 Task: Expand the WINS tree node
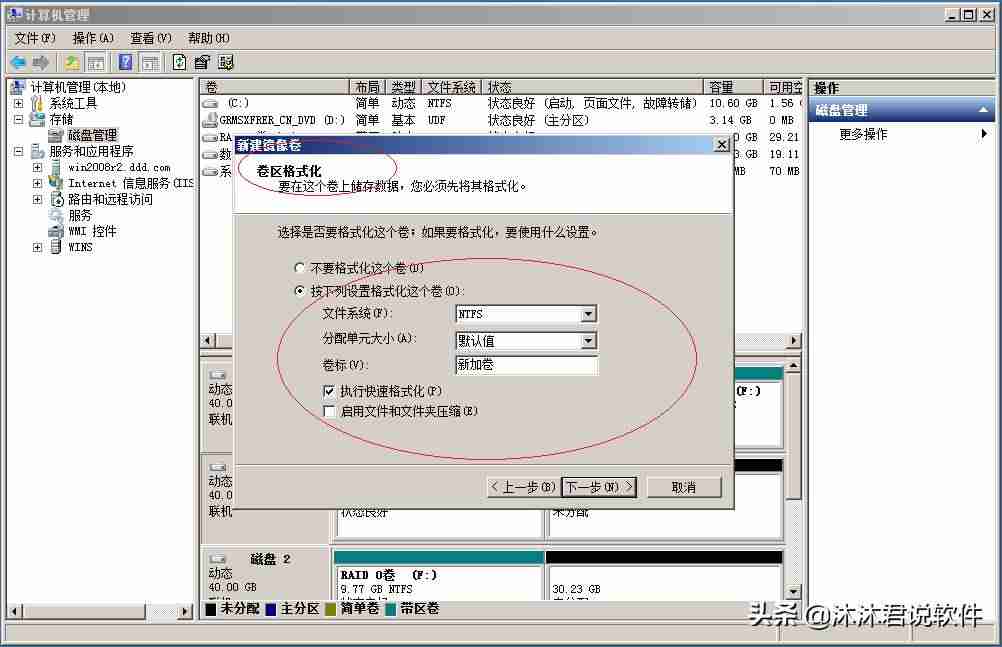(x=38, y=247)
